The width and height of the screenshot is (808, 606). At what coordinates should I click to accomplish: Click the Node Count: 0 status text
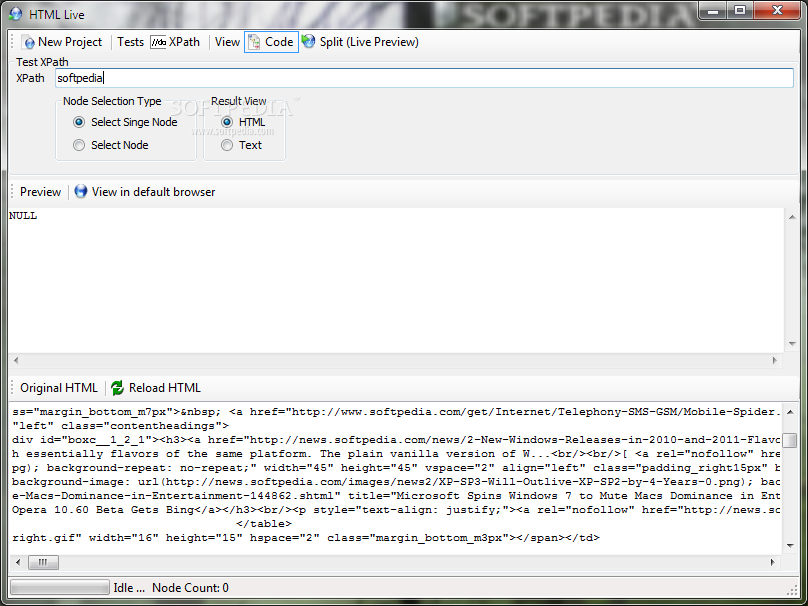coord(190,588)
